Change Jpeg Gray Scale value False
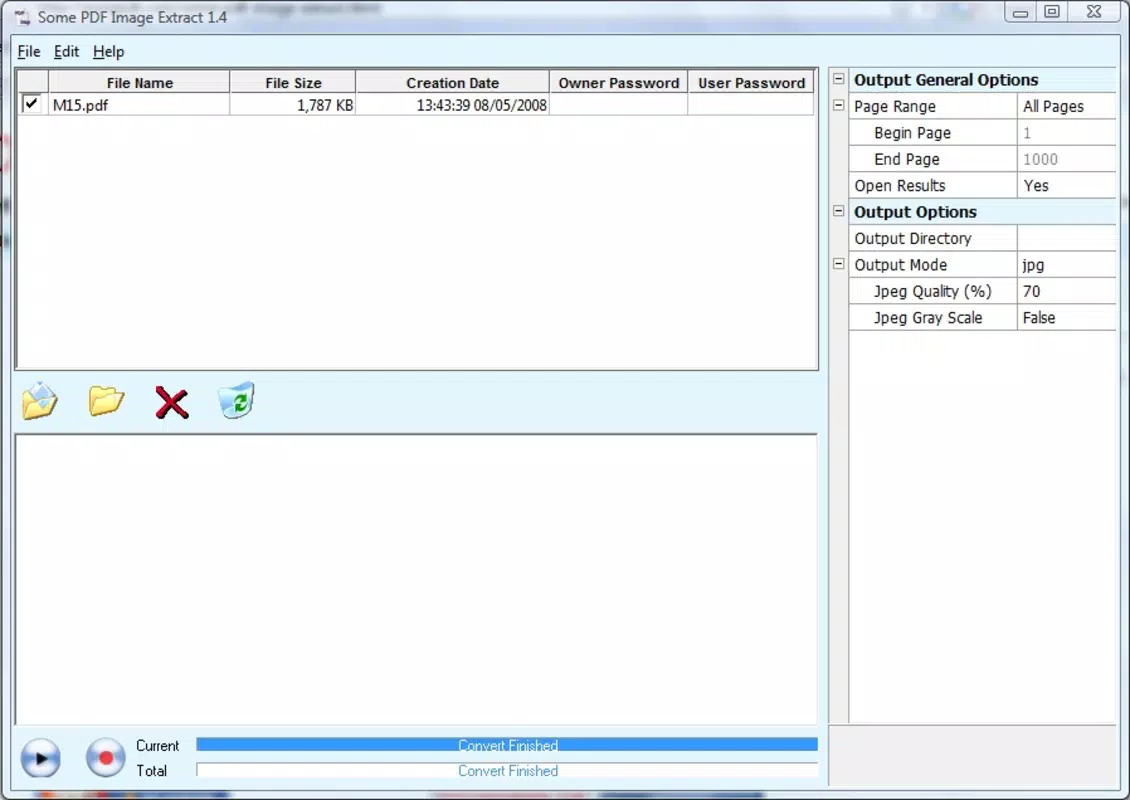 tap(1067, 318)
